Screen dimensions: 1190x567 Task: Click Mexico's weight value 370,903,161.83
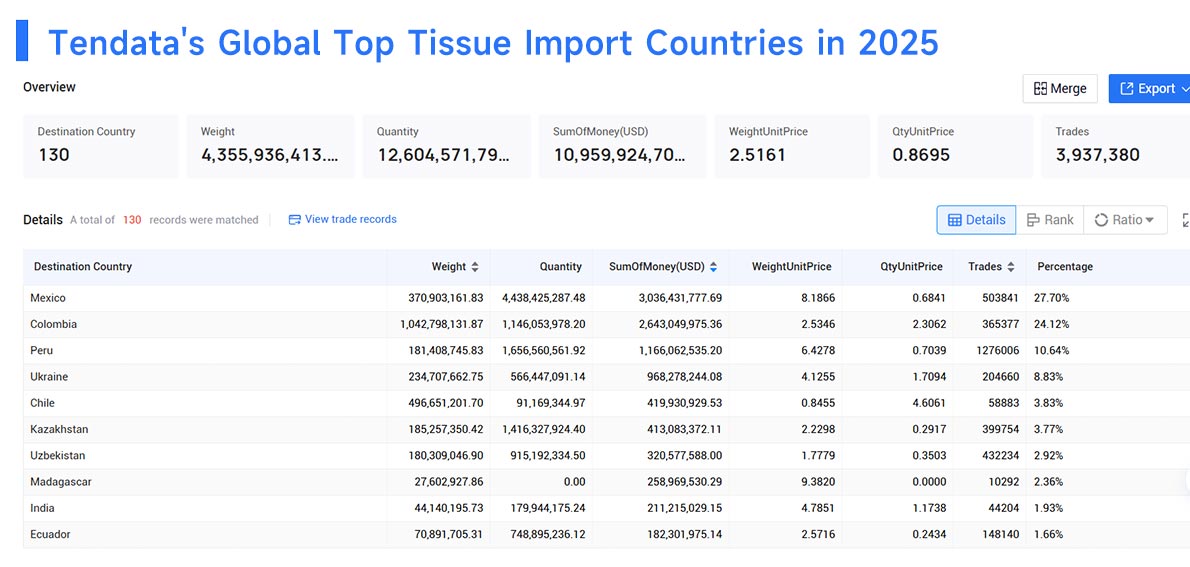coord(446,298)
